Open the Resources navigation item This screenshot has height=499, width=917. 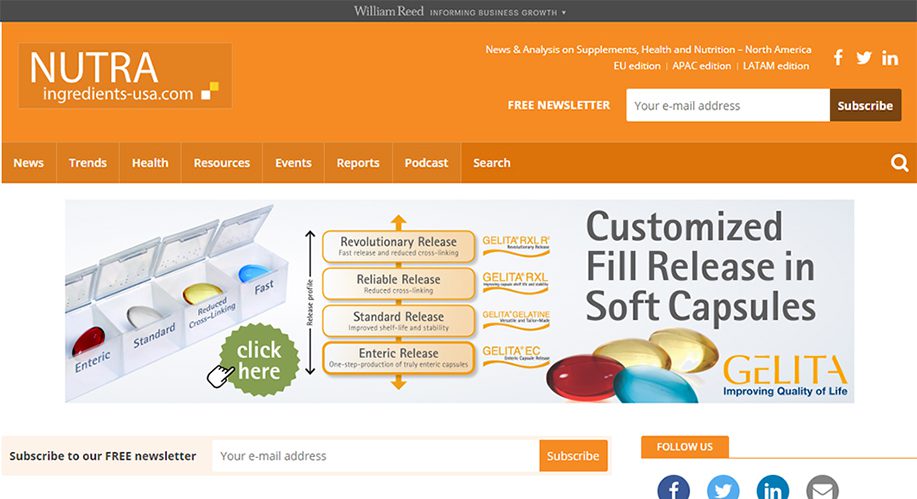click(222, 163)
